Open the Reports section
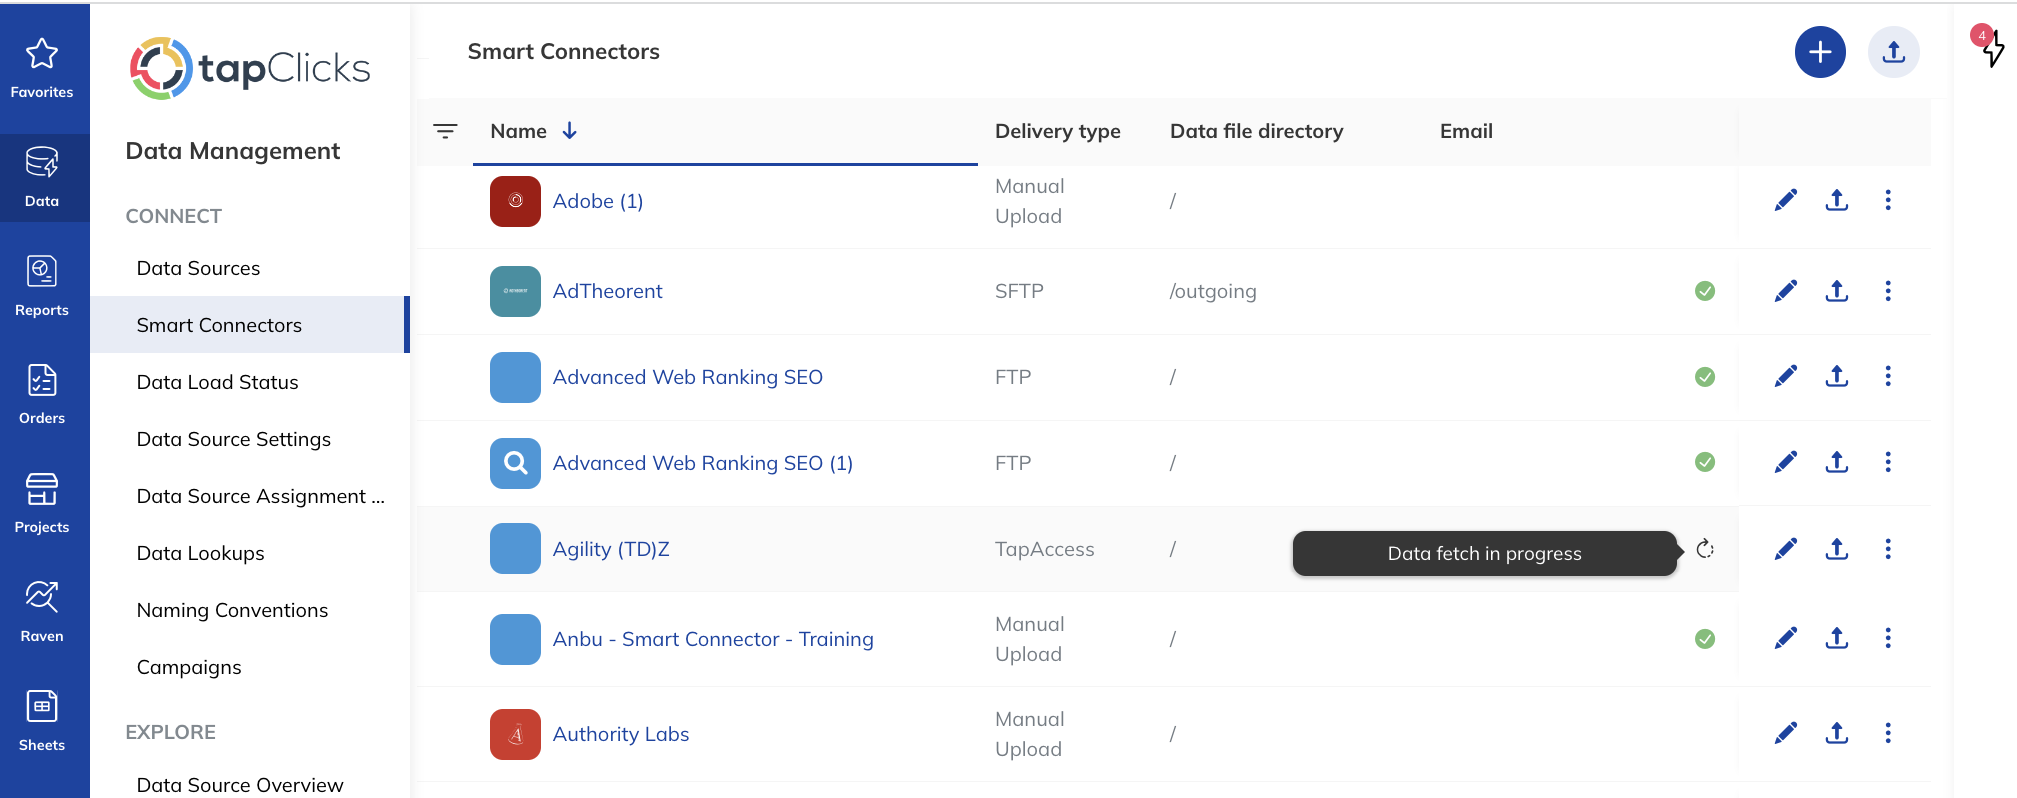2017x798 pixels. click(x=42, y=286)
